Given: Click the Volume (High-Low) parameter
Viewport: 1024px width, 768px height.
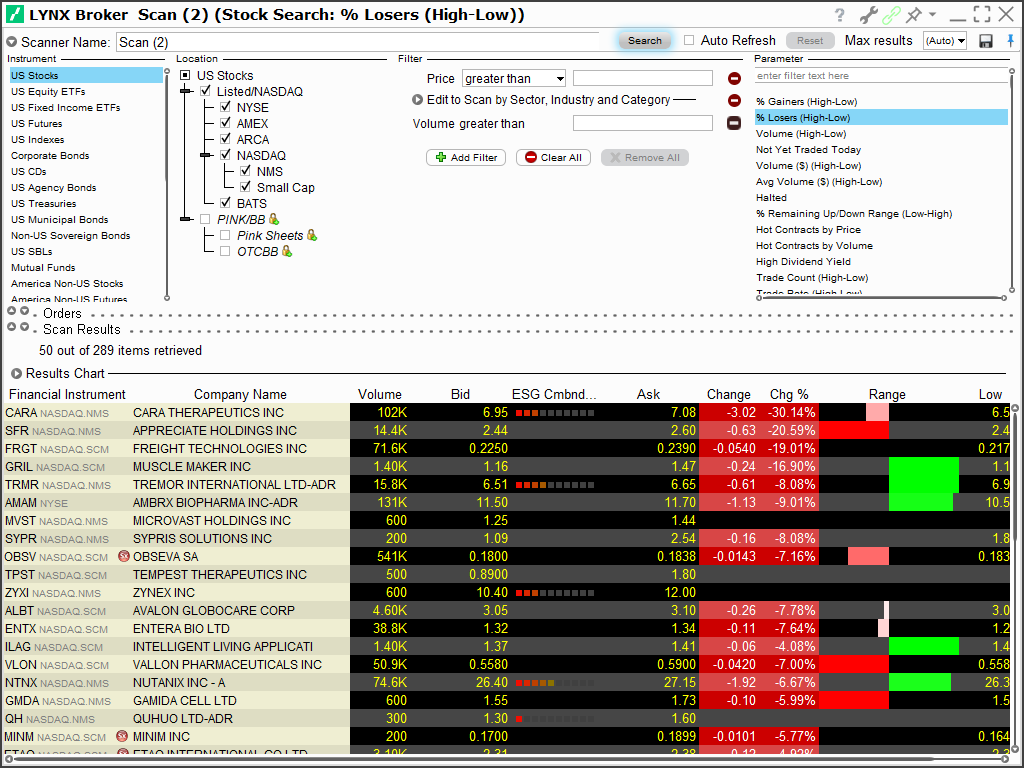Looking at the screenshot, I should 801,133.
